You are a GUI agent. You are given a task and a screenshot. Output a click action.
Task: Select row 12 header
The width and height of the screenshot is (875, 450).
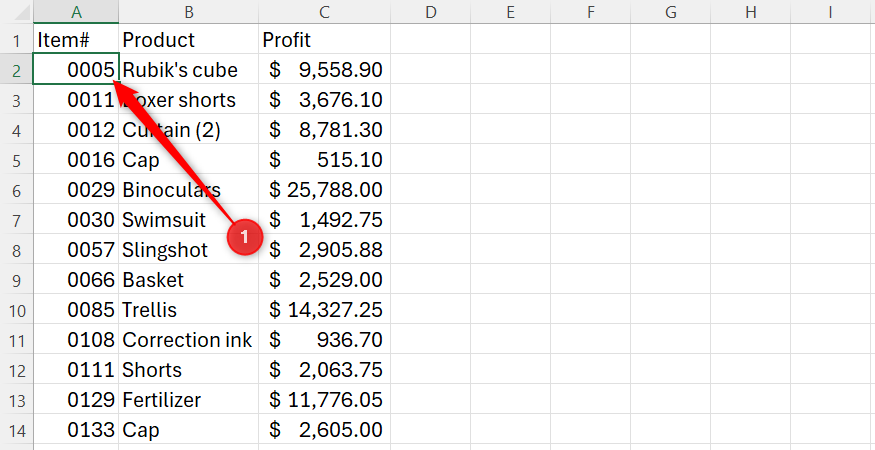click(17, 370)
